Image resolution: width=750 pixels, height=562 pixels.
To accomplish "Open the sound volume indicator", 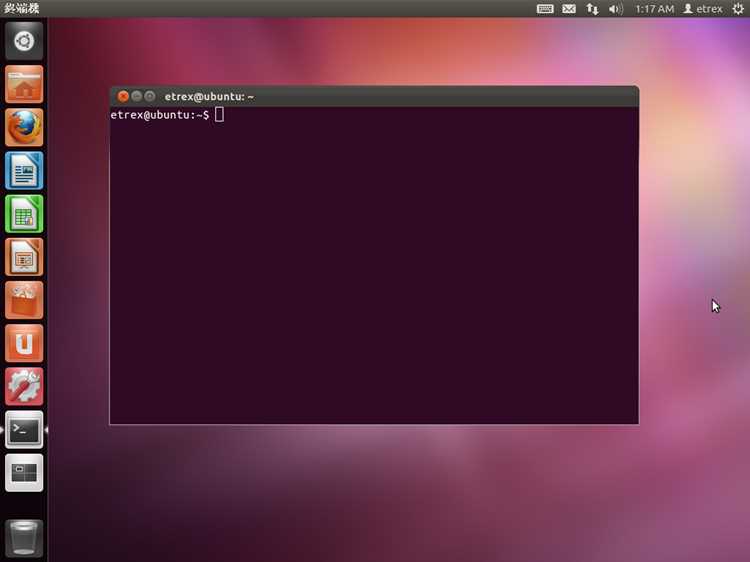I will (616, 9).
